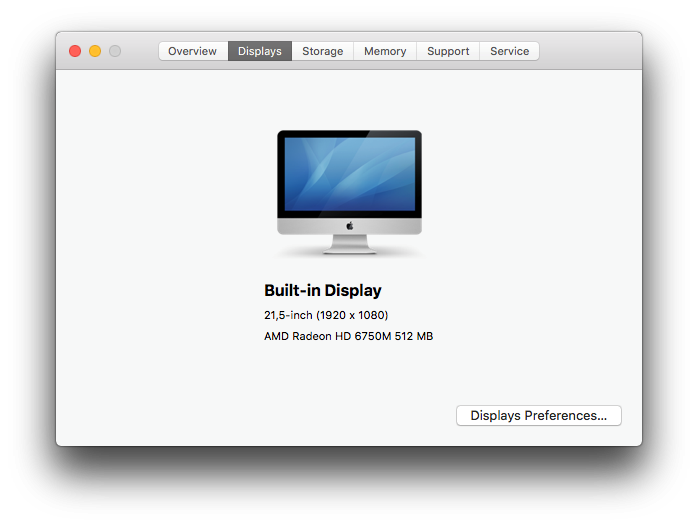Screen dimensions: 698x526
Task: Go to the Memory tab
Action: click(385, 51)
